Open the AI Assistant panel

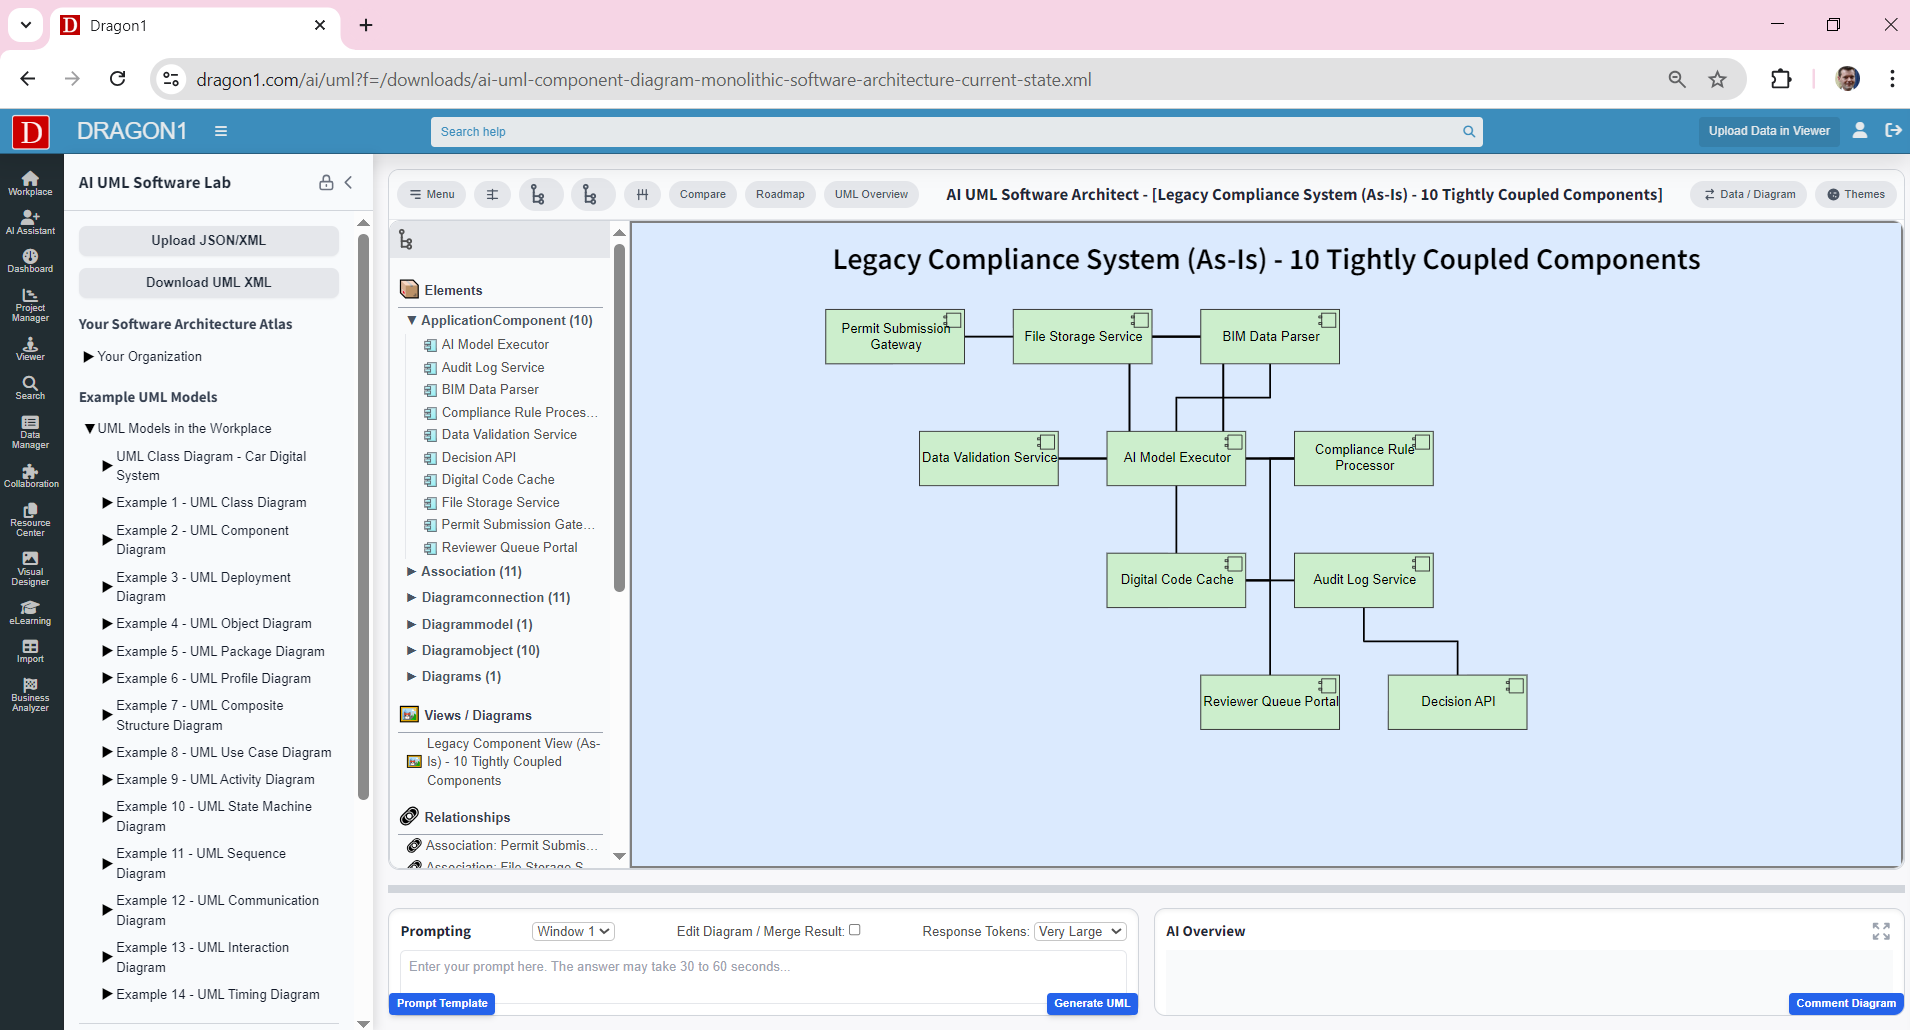tap(30, 222)
